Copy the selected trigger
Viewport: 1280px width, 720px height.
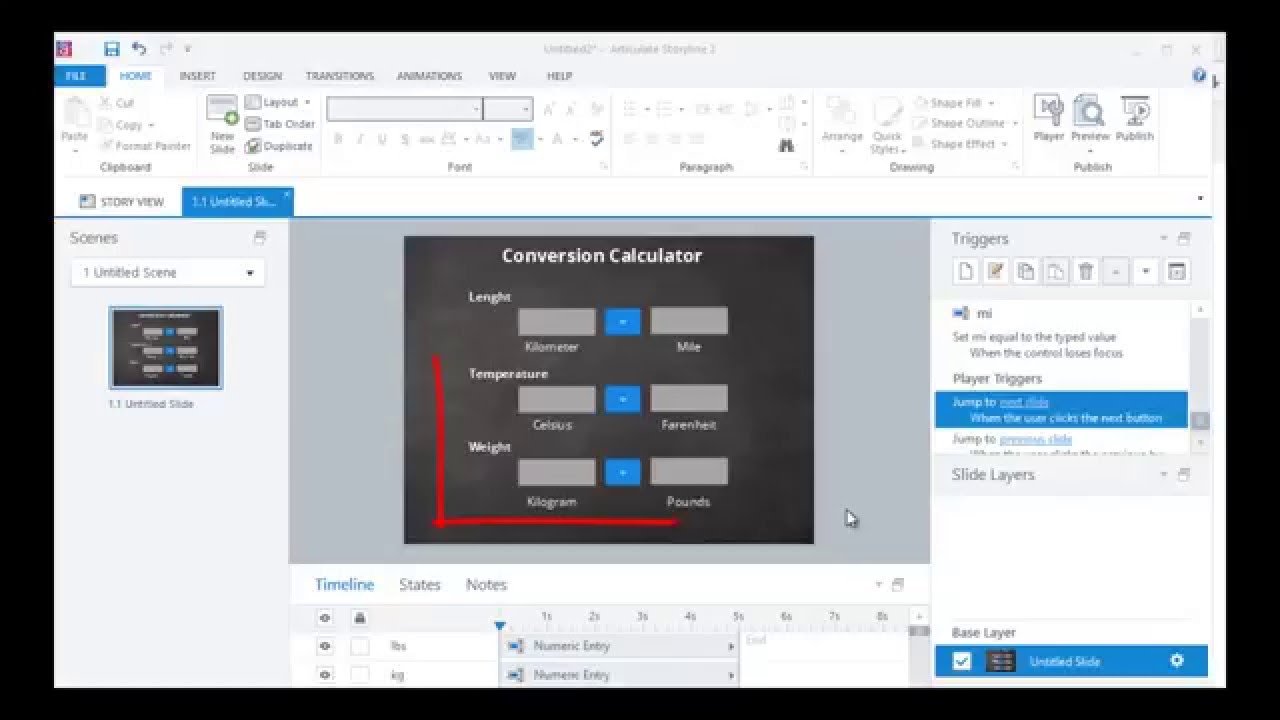(x=1026, y=271)
